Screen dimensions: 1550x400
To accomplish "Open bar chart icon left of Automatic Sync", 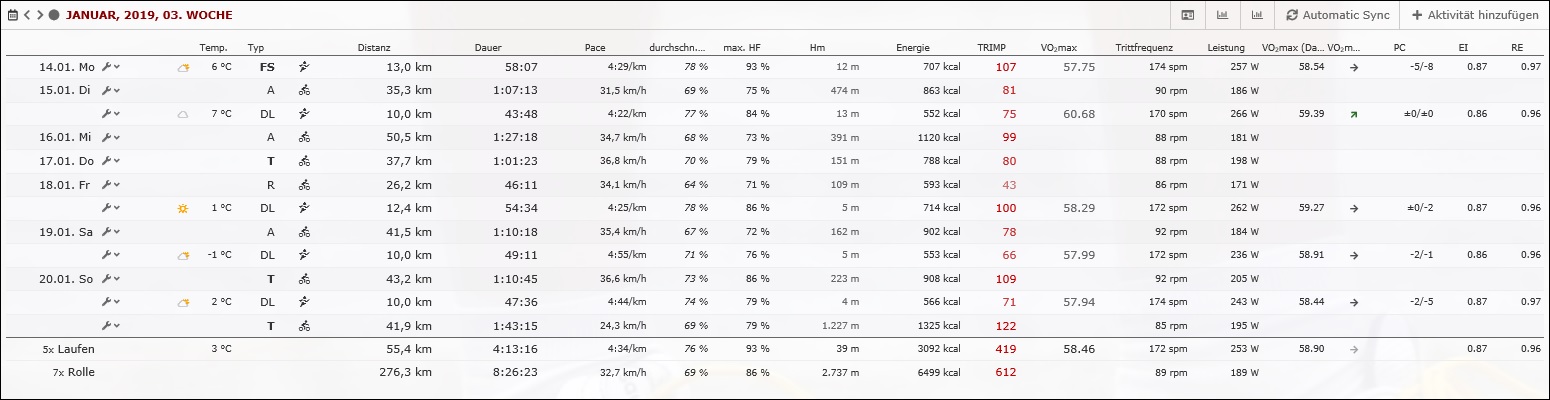I will 1256,15.
